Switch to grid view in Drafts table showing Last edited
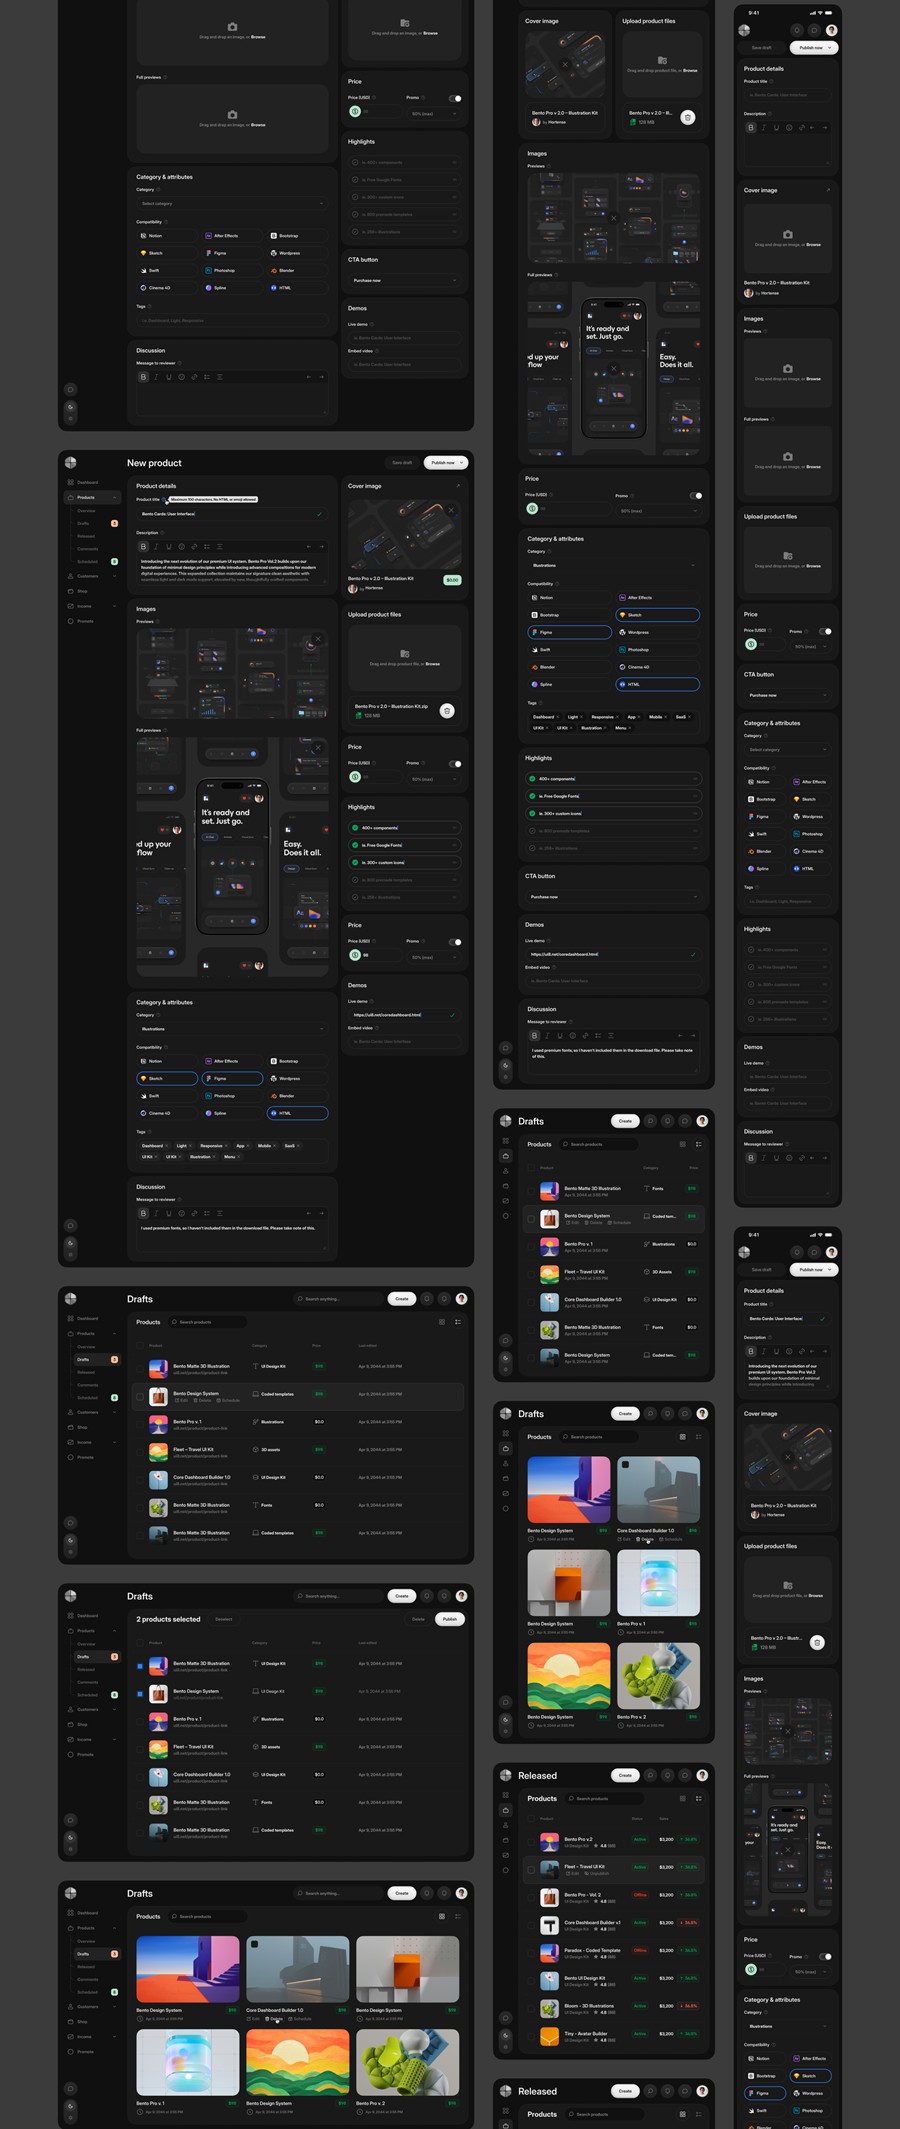Screen dimensions: 900x2129 (441, 1322)
